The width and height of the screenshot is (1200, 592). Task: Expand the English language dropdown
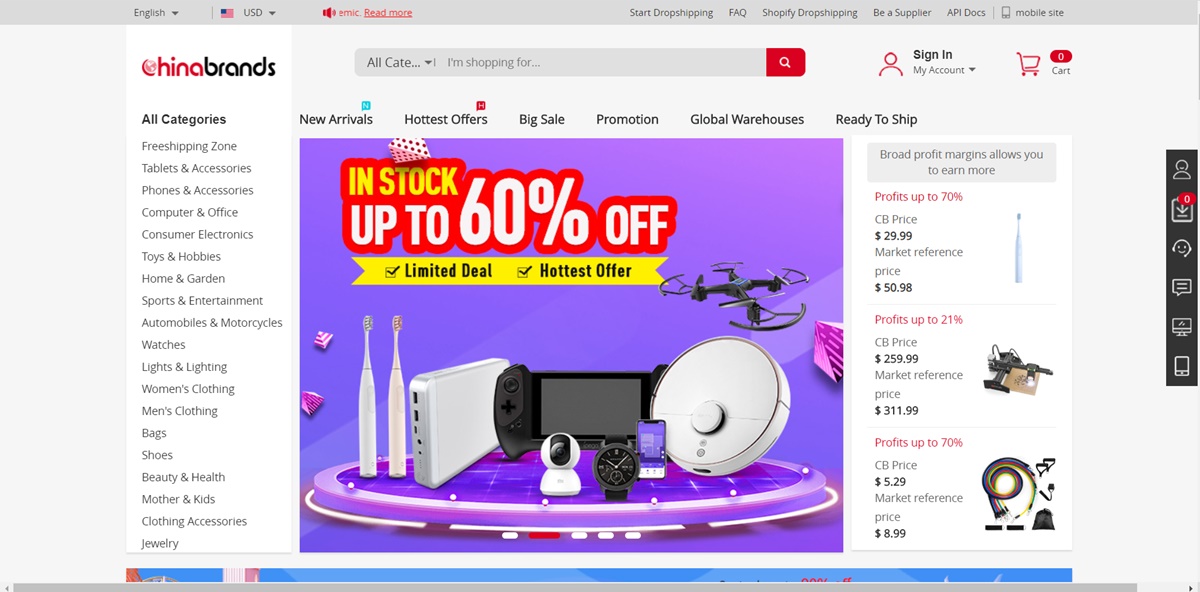coord(156,13)
